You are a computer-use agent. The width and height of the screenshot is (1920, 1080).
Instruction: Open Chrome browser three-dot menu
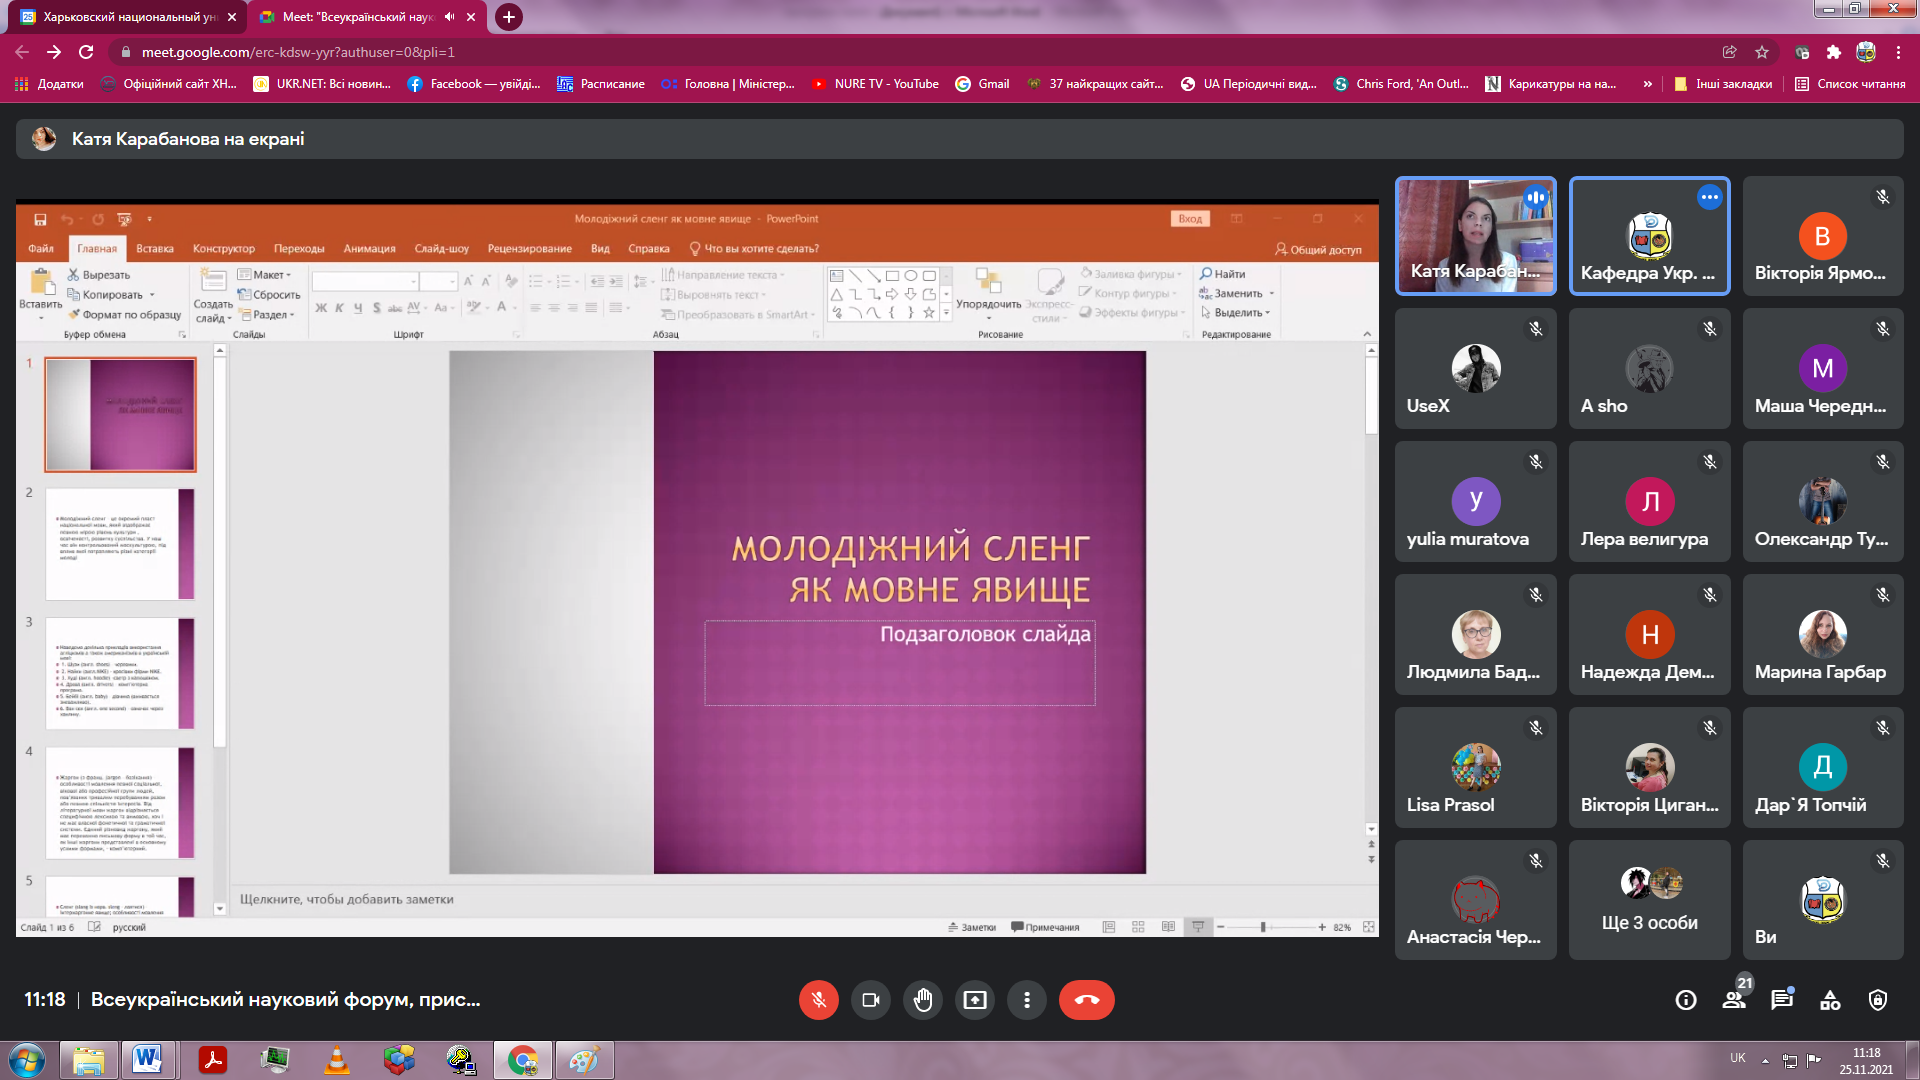1898,52
